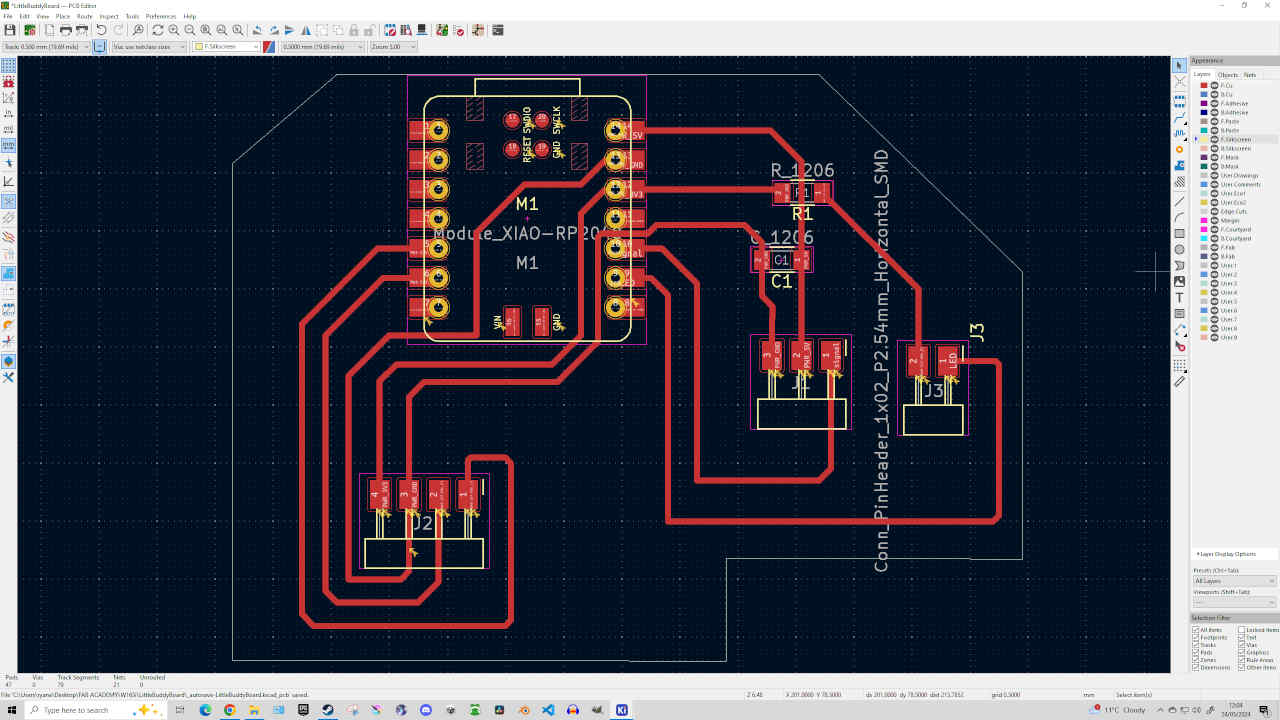Open the active layer F.Silkscreen dropdown
The height and width of the screenshot is (720, 1280).
(x=226, y=47)
